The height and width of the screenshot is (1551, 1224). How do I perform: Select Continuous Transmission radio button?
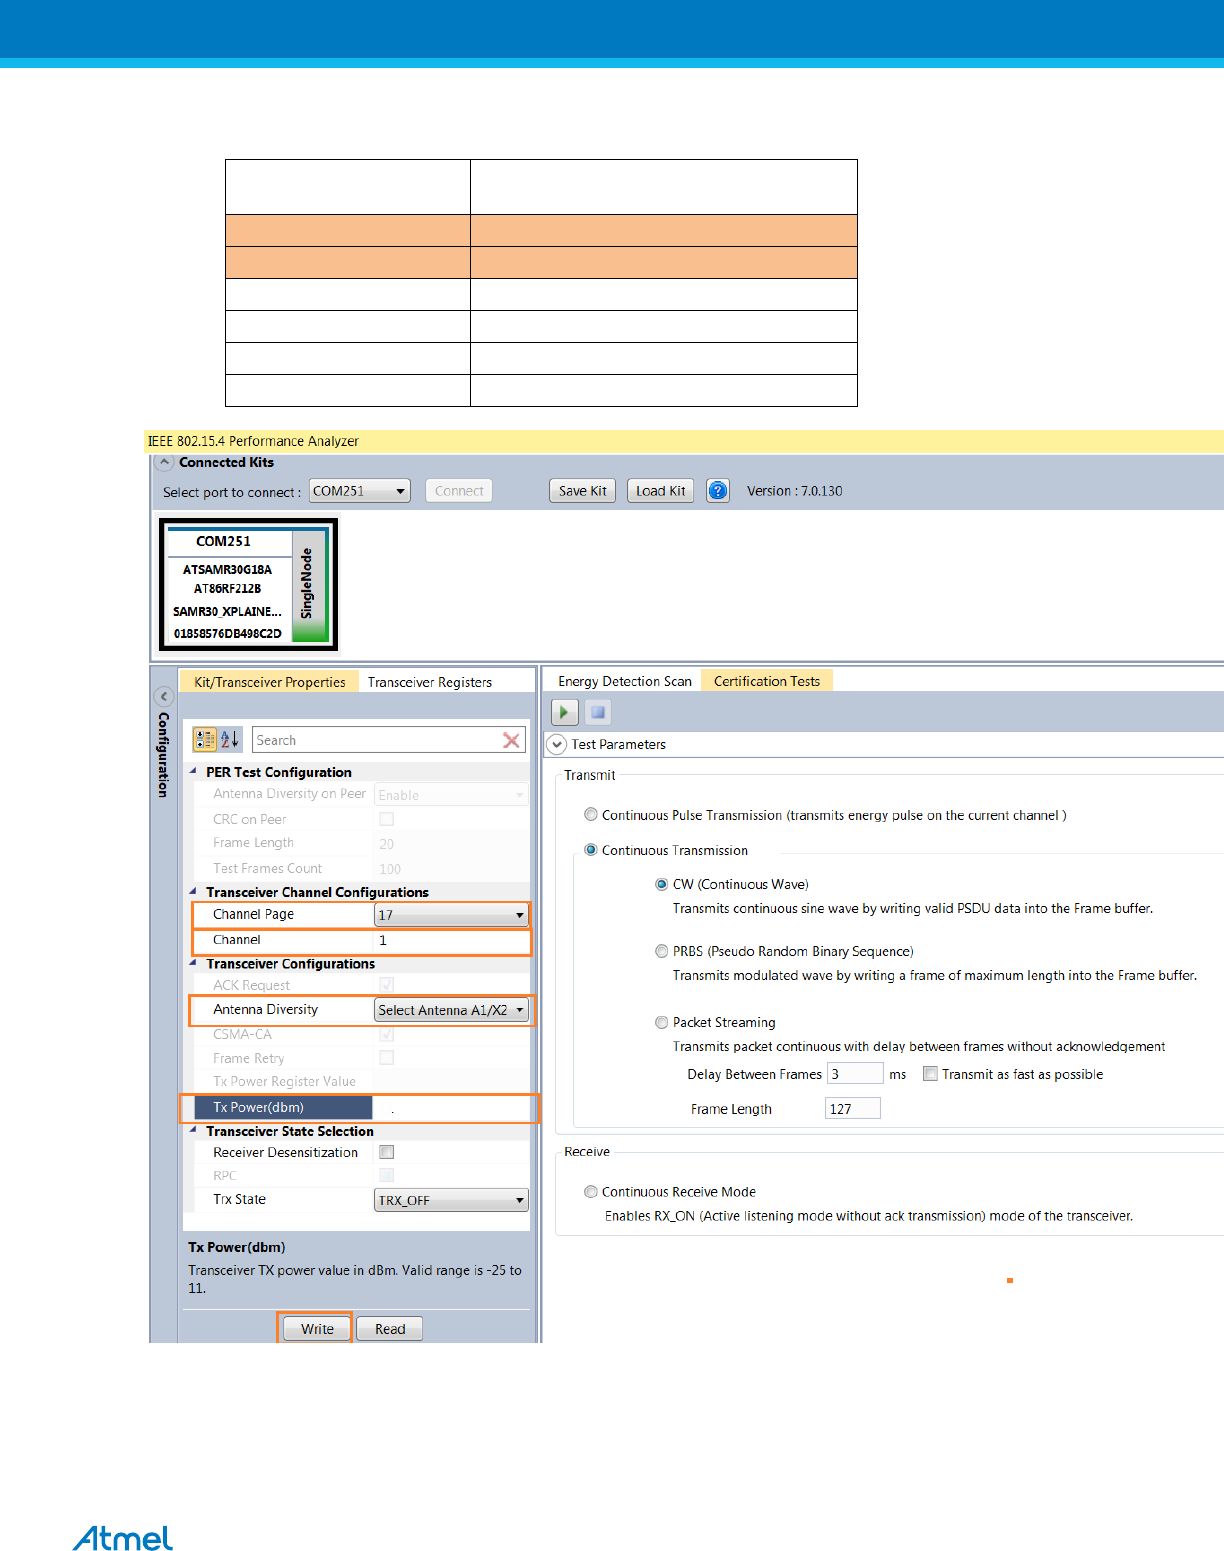[x=591, y=850]
